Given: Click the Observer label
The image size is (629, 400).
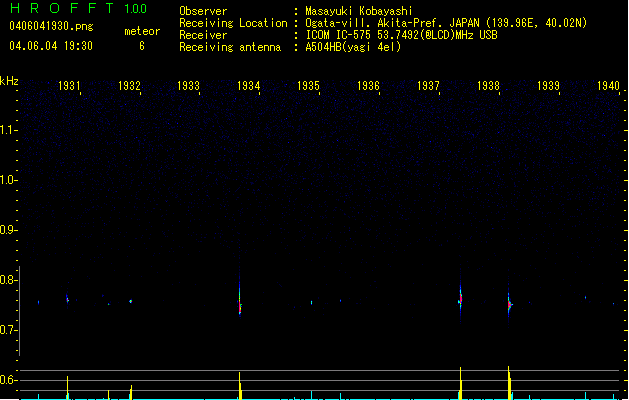Looking at the screenshot, I should pos(203,11).
